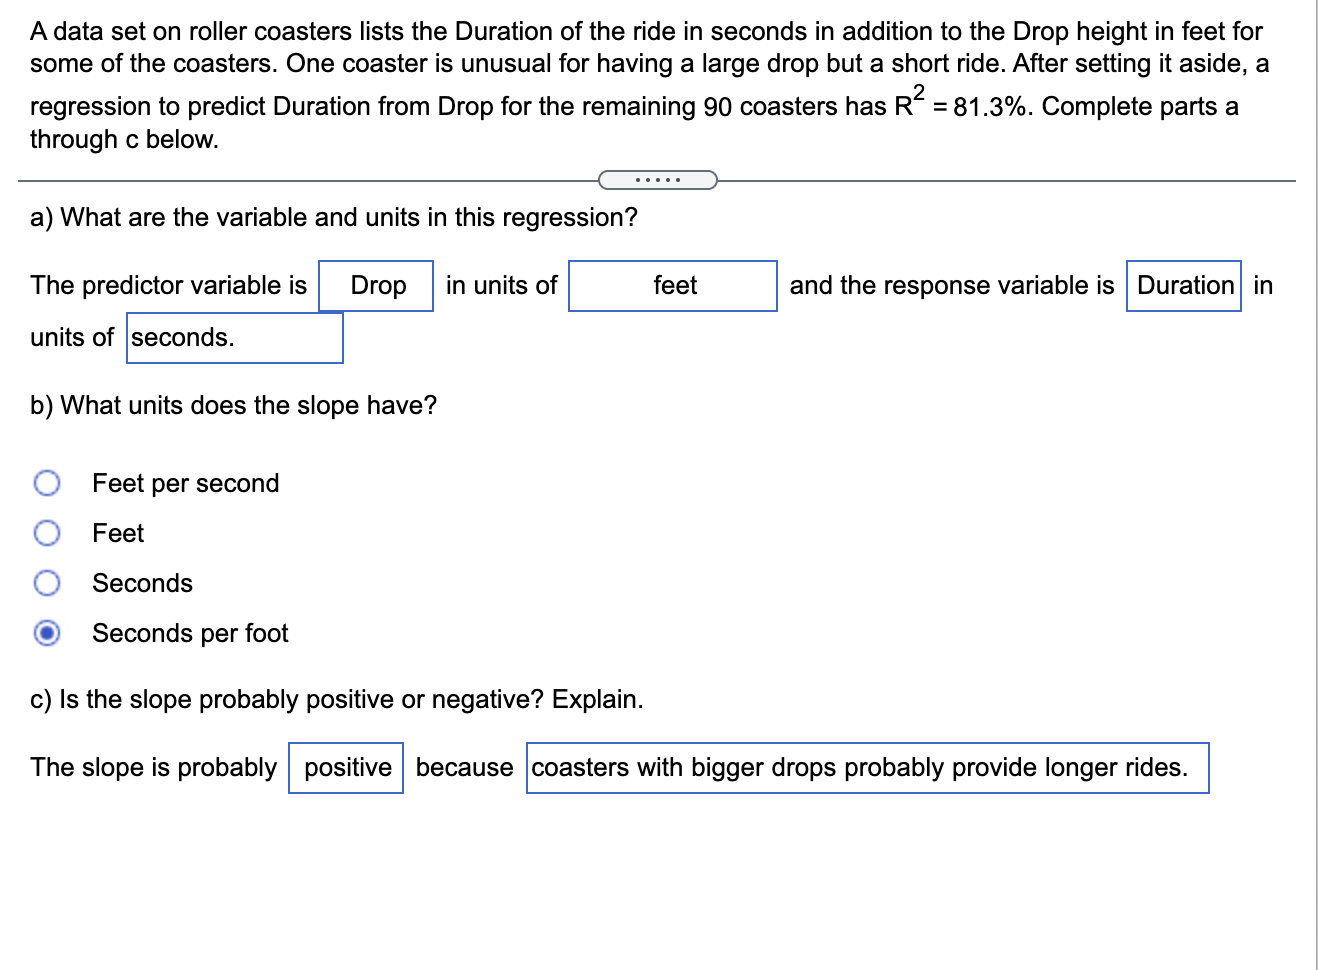
Task: Select the "Seconds per foot" option
Action: (x=47, y=633)
